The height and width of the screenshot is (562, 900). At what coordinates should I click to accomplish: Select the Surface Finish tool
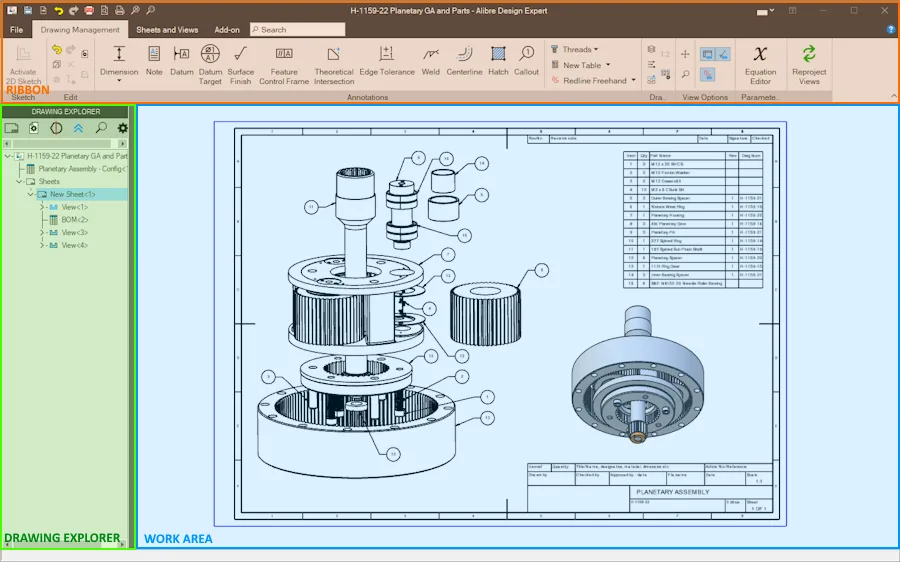(x=240, y=64)
